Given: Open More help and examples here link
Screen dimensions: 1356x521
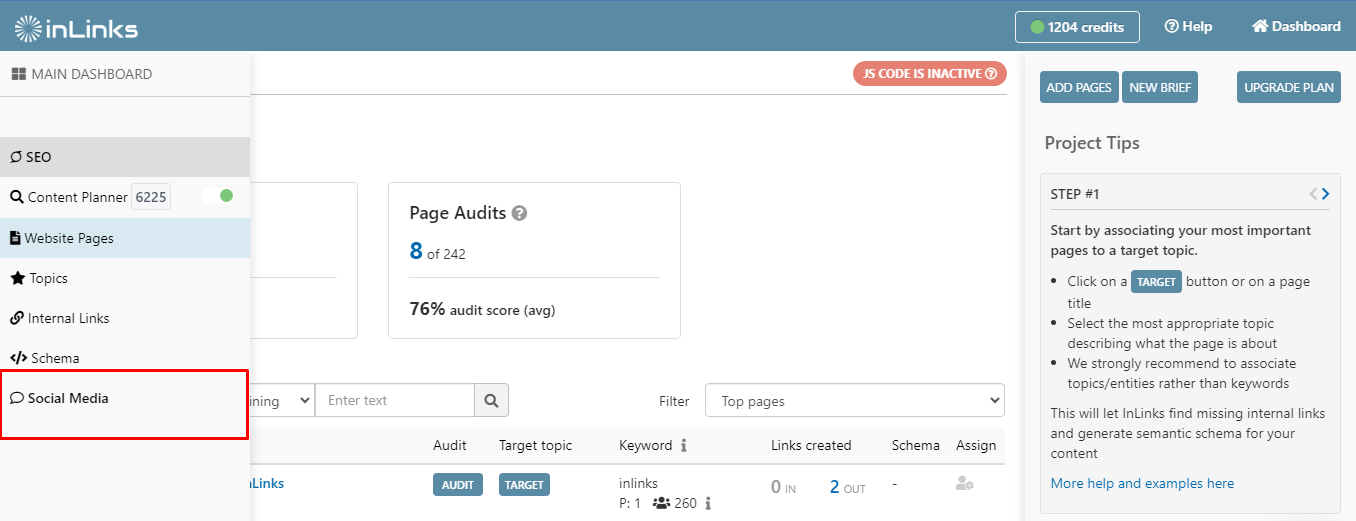Looking at the screenshot, I should (1142, 483).
